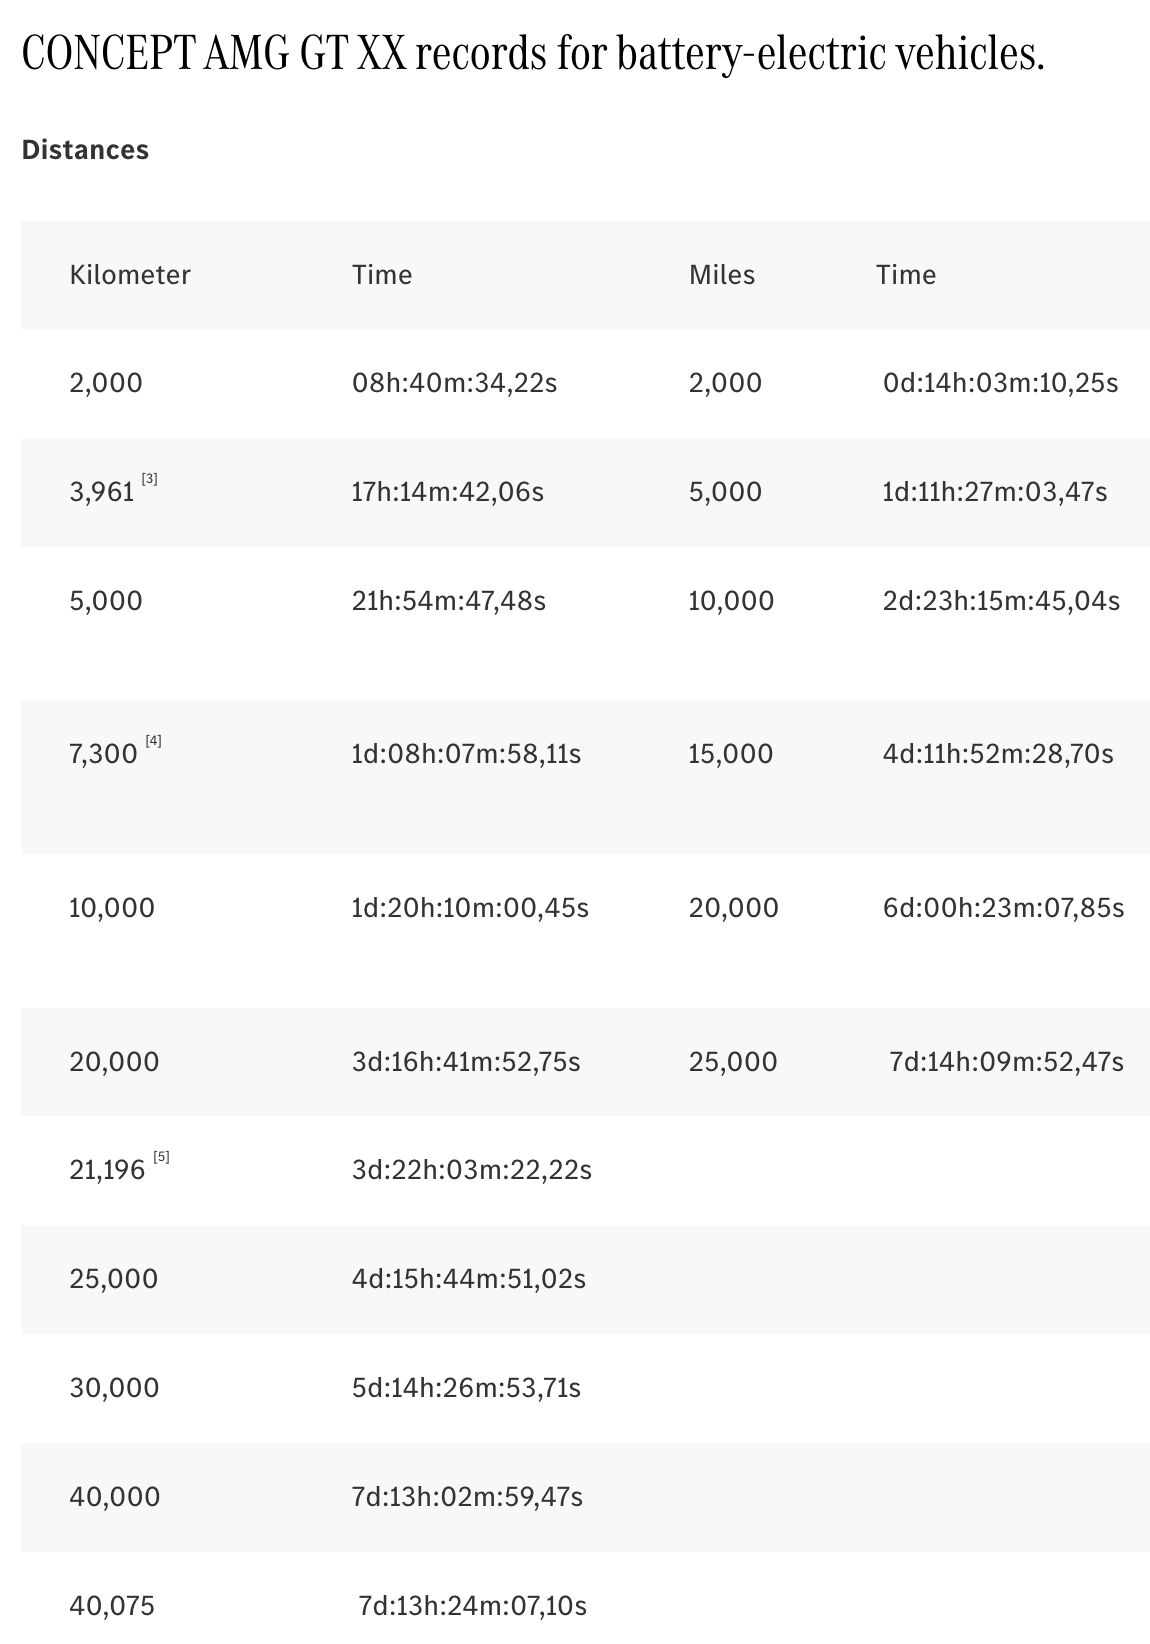Select the 40,000 kilometer cell
Screen dimensions: 1150x1644
(x=114, y=1497)
